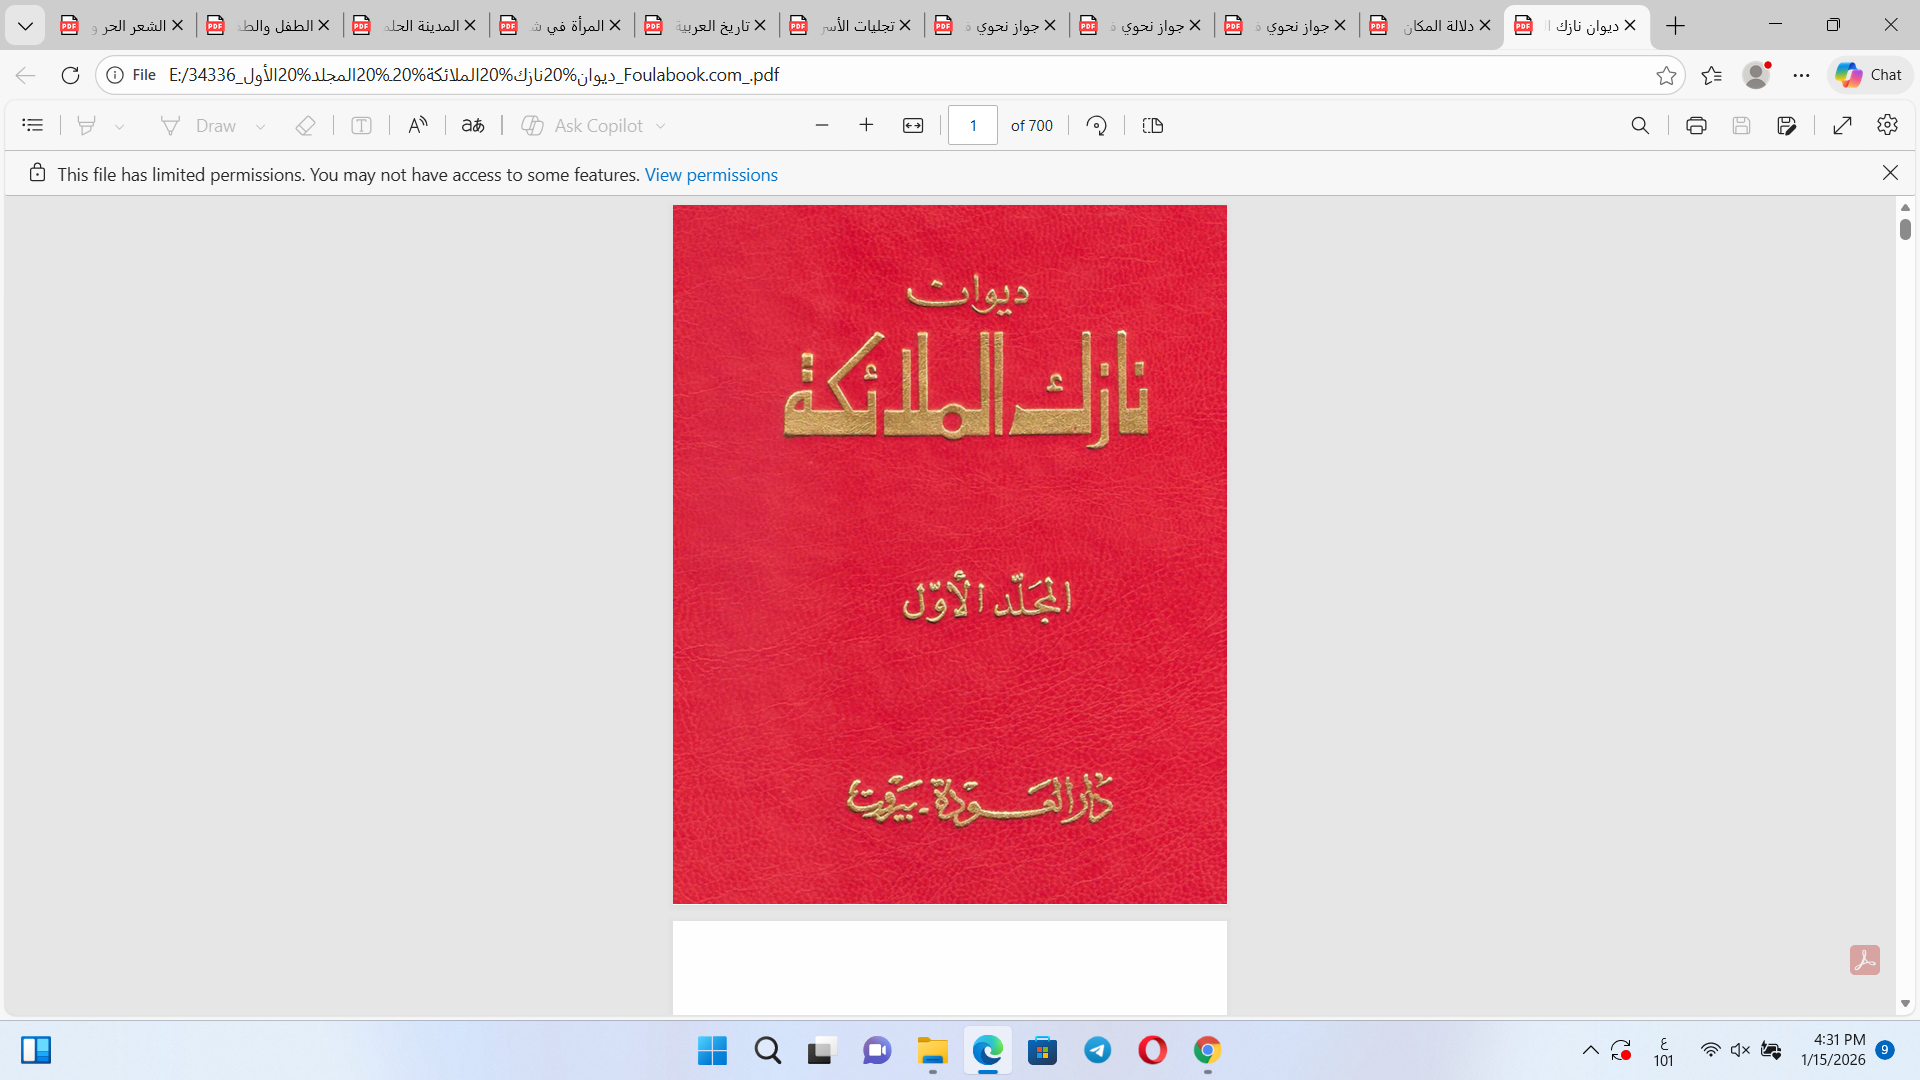The image size is (1920, 1080).
Task: Click the vertical scrollbar thumb
Action: pos(1905,229)
